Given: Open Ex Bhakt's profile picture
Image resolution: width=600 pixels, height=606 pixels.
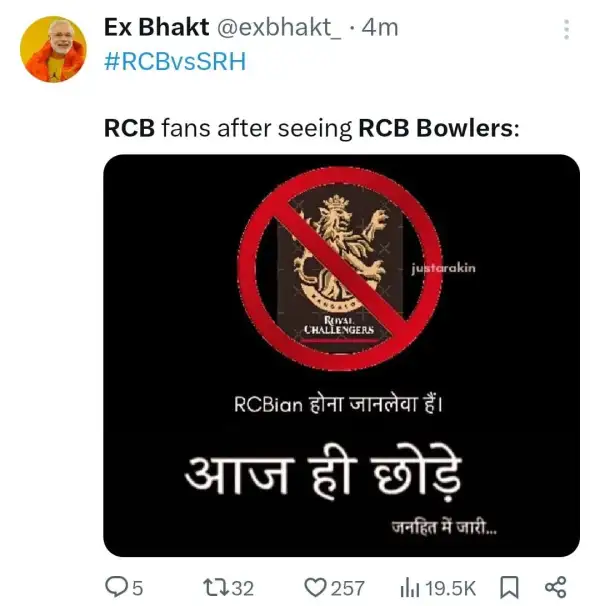Looking at the screenshot, I should coord(53,49).
